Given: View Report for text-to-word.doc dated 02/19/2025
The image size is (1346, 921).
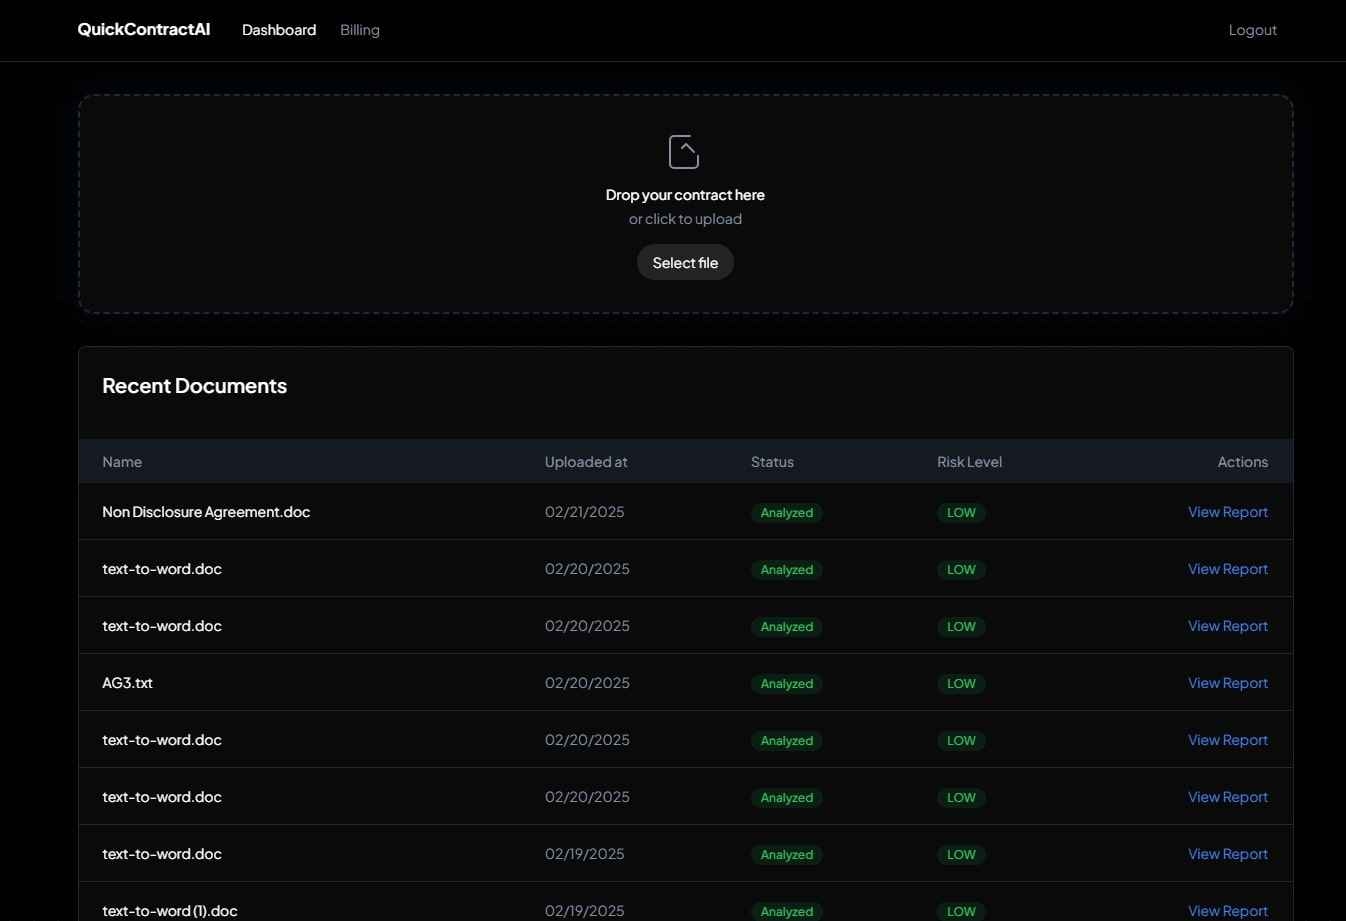Looking at the screenshot, I should pos(1228,854).
